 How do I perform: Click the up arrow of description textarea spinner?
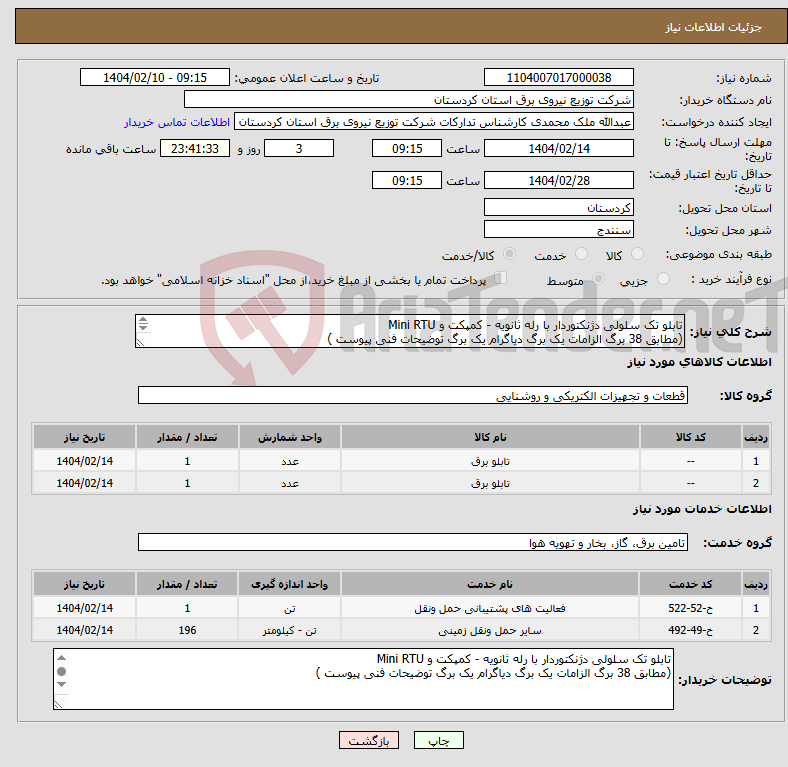pos(143,319)
